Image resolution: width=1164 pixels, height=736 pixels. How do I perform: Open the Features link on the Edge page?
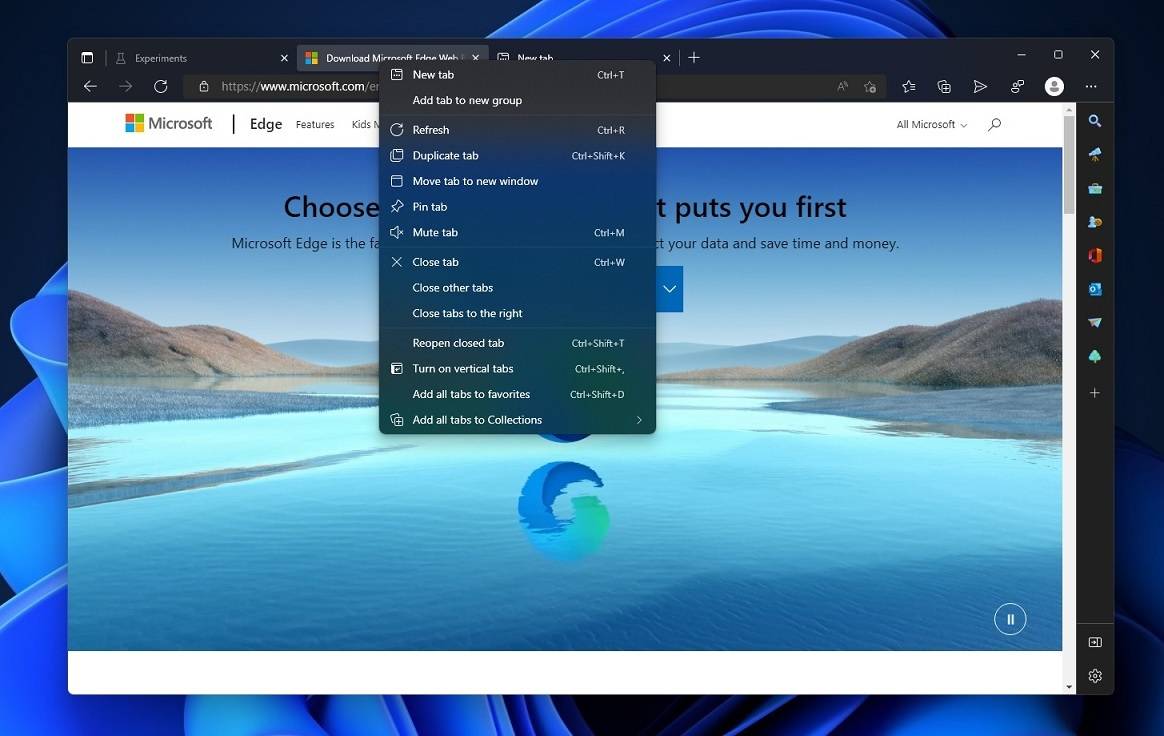coord(315,124)
